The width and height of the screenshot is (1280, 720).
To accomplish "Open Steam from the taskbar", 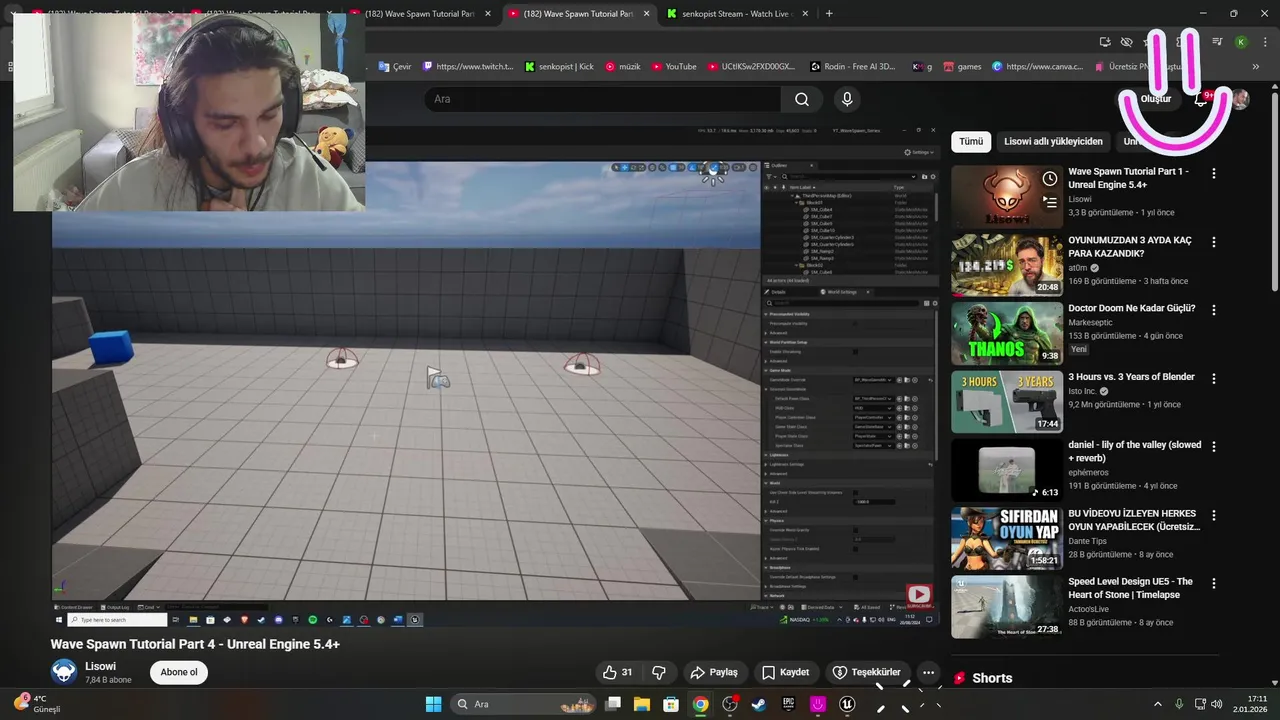I will pos(759,704).
